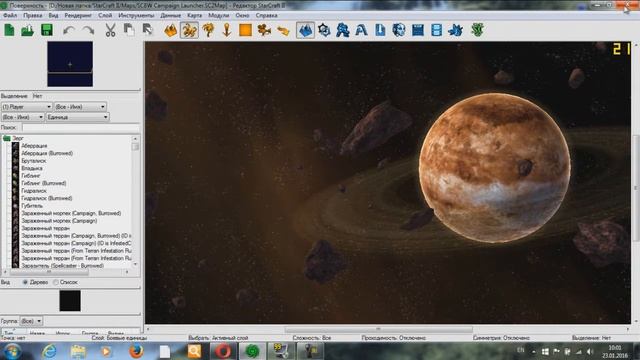
Task: Open Opera from the taskbar
Action: click(222, 351)
